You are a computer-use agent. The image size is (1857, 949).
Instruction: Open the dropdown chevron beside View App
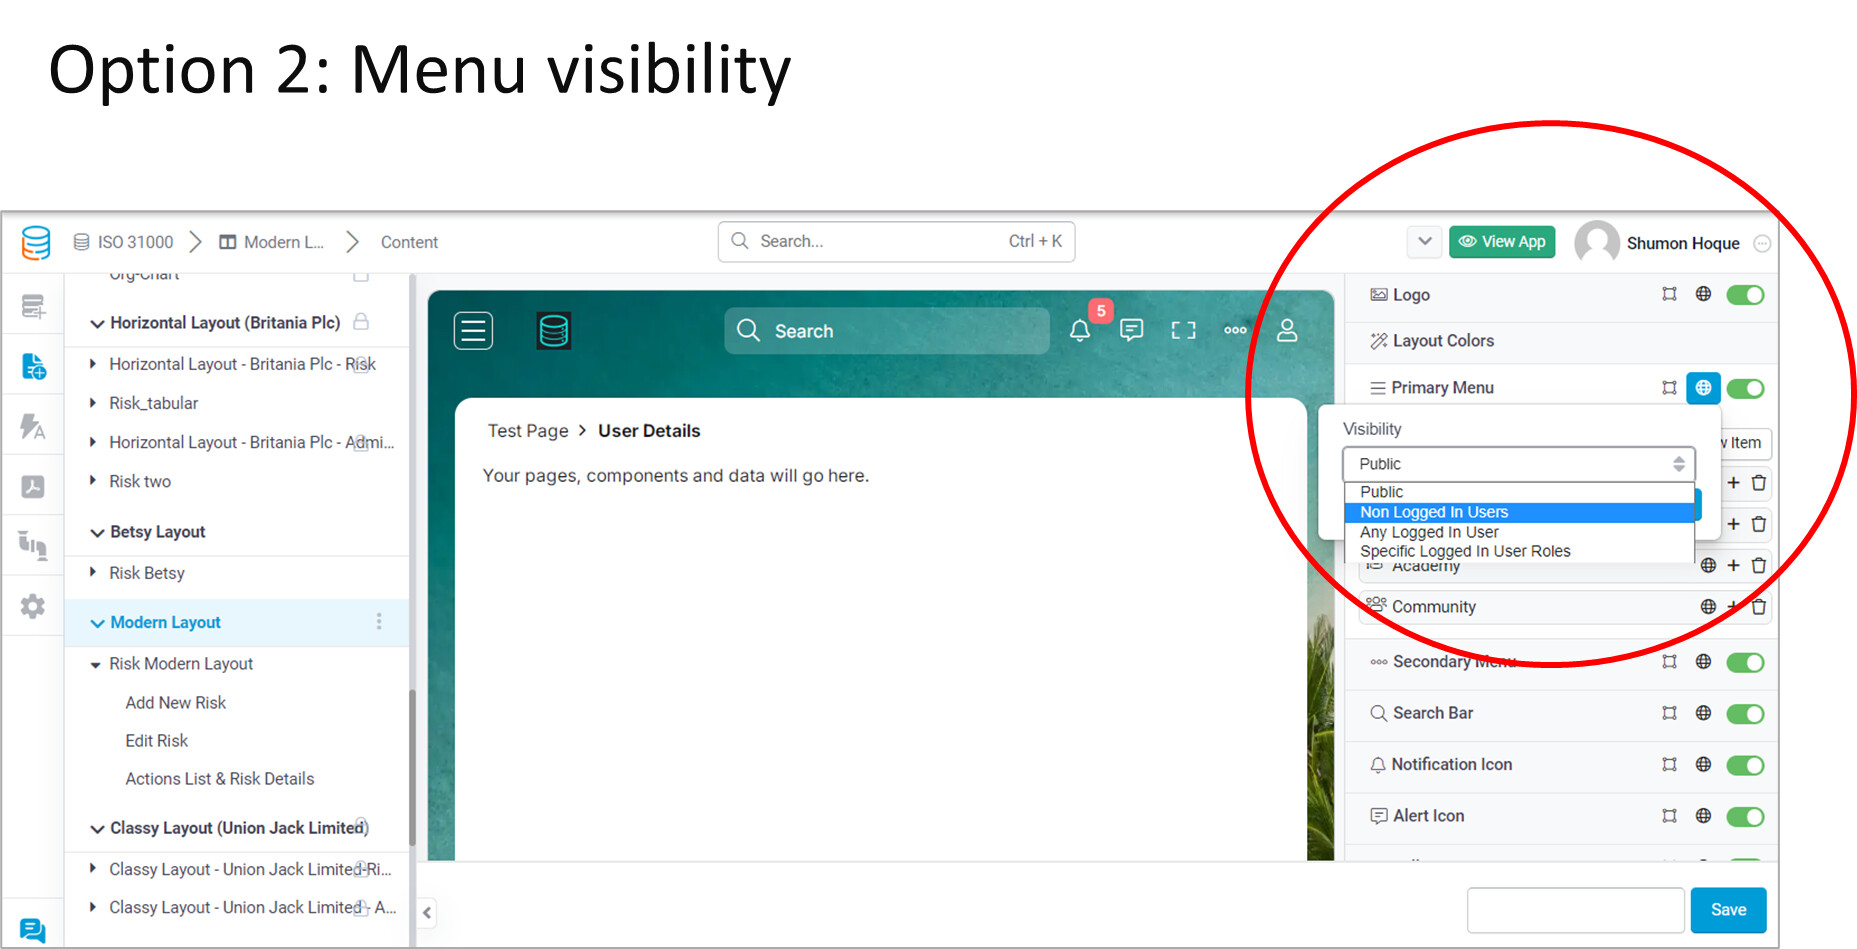click(x=1424, y=241)
